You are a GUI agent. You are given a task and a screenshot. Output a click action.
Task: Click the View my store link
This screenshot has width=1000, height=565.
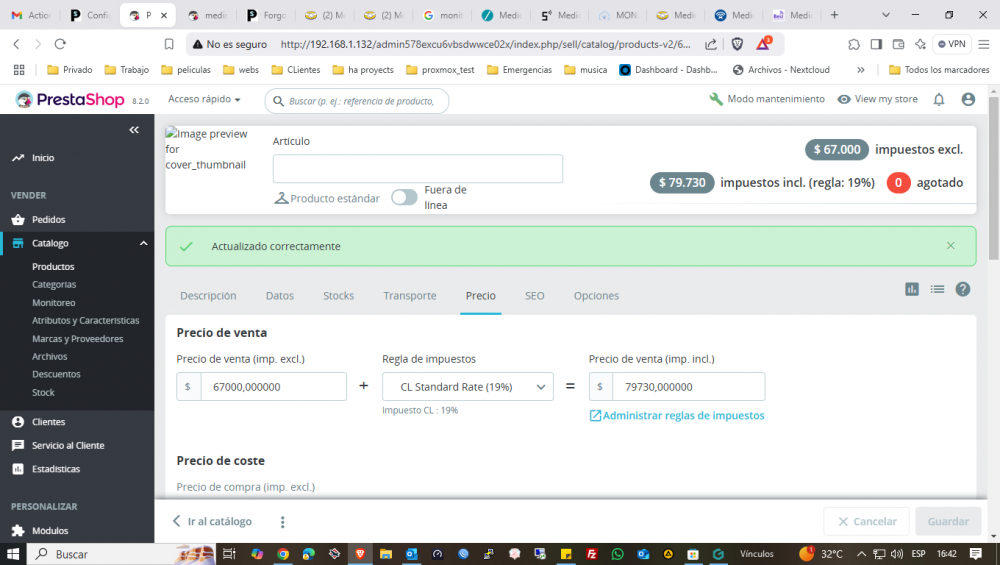point(878,99)
